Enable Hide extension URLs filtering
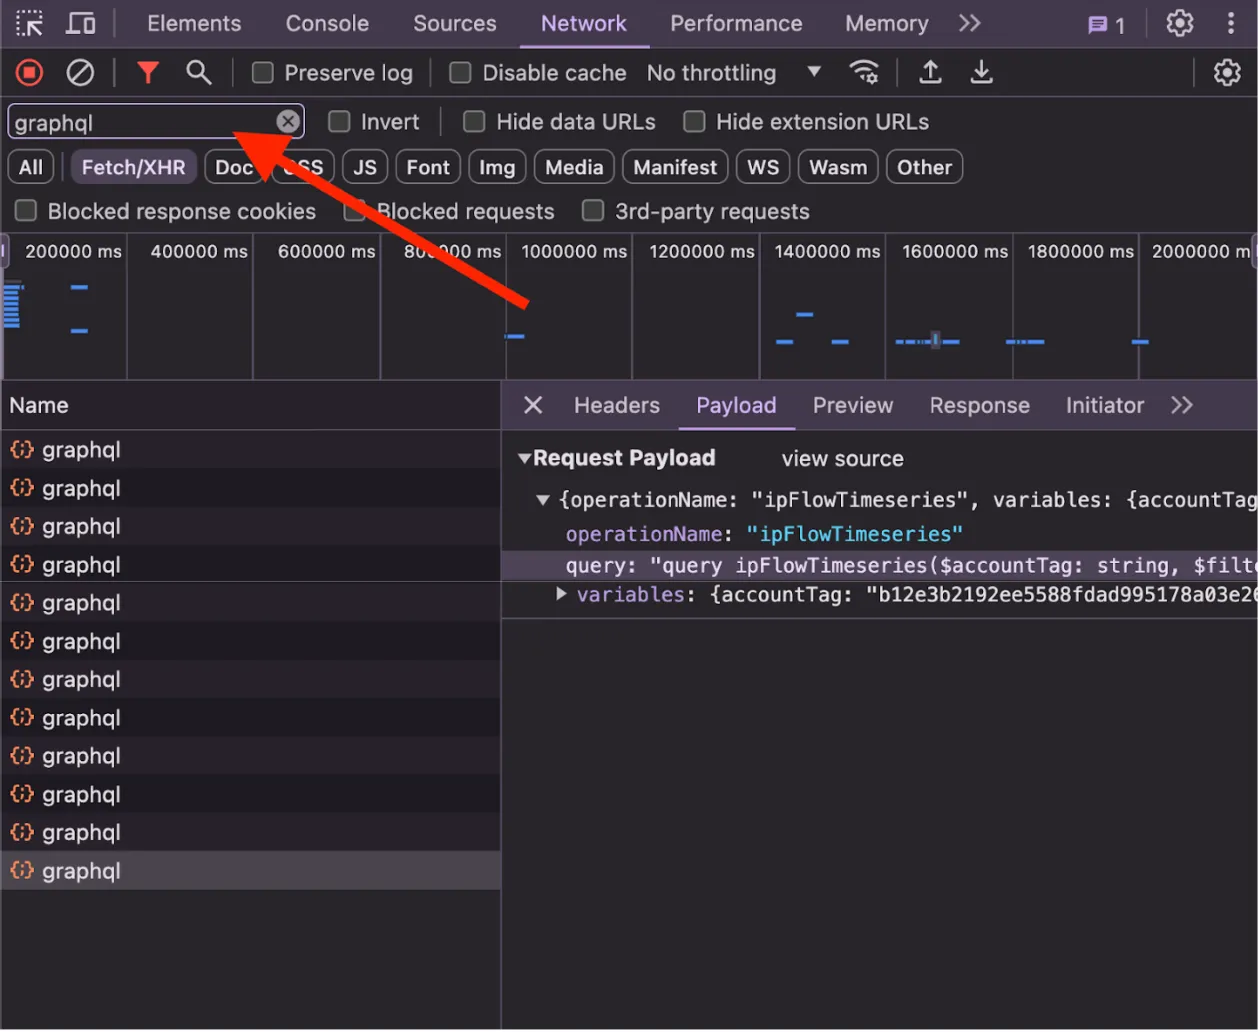 (x=693, y=121)
